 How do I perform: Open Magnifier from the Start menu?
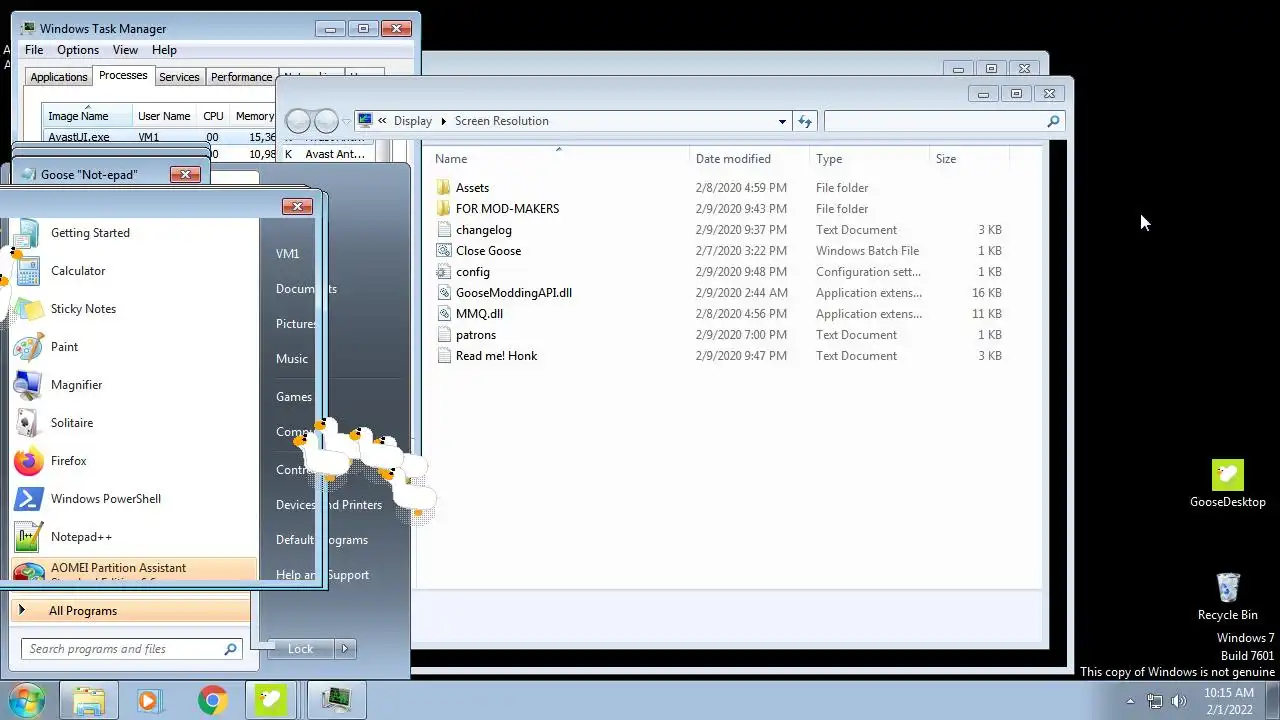click(28, 385)
